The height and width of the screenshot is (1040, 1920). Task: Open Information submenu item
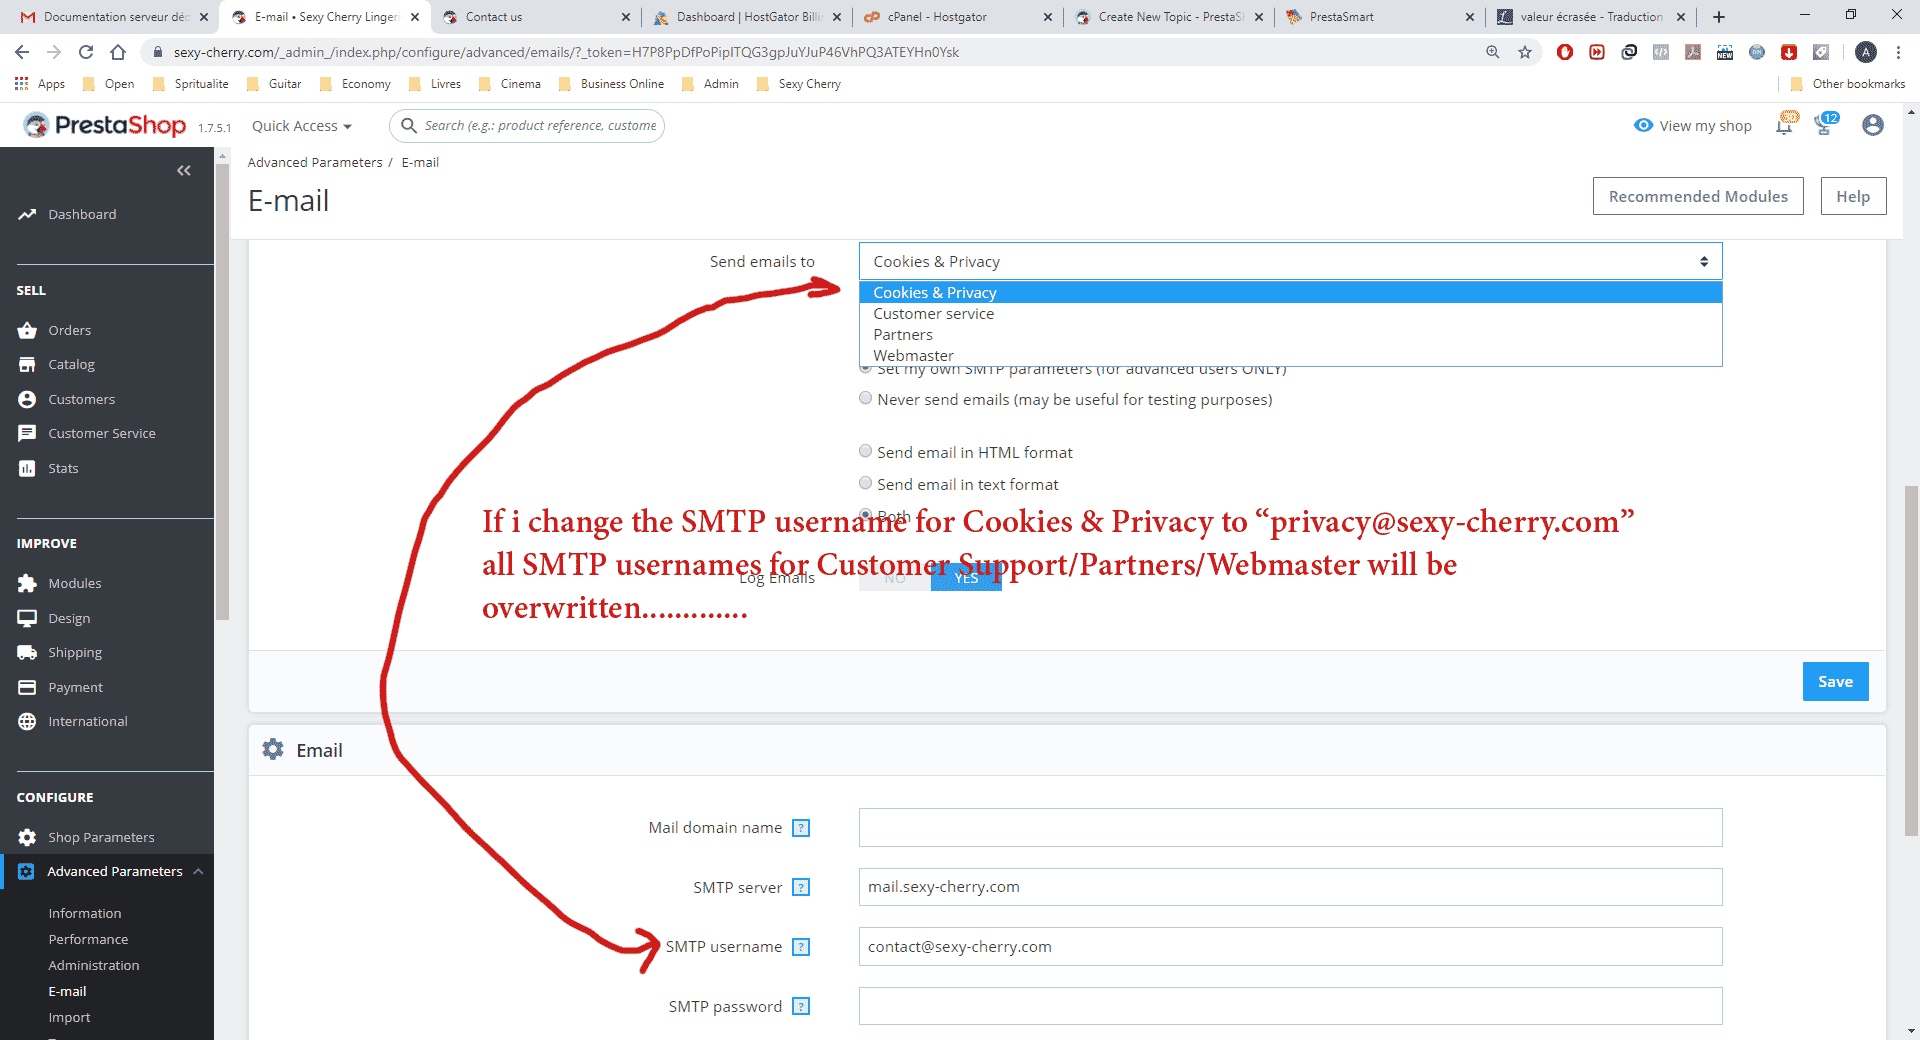(85, 914)
